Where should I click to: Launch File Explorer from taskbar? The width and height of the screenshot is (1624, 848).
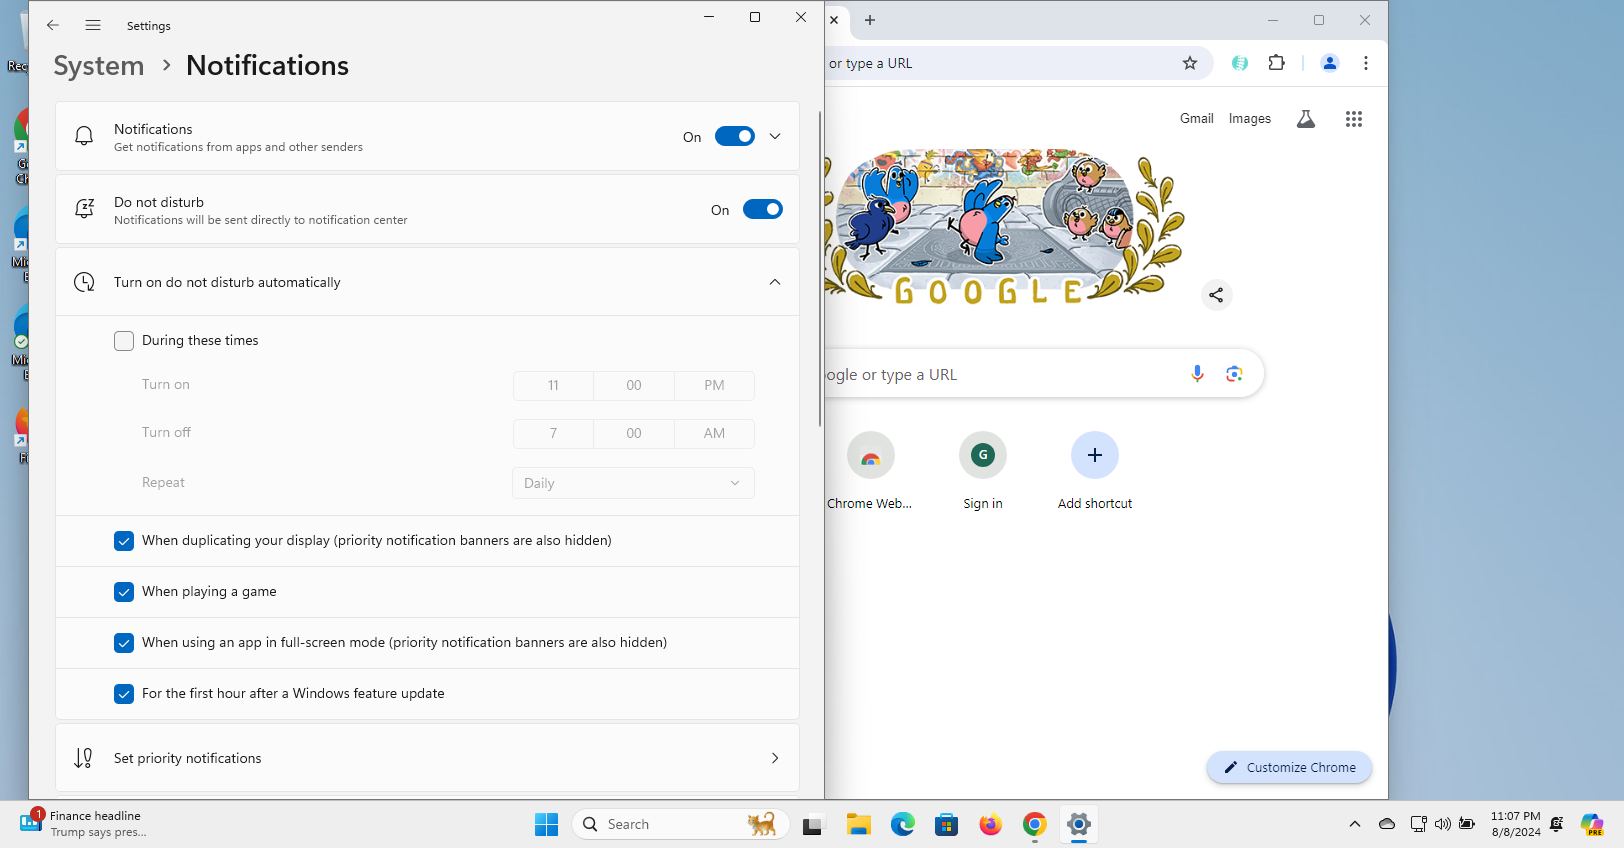[x=859, y=824]
